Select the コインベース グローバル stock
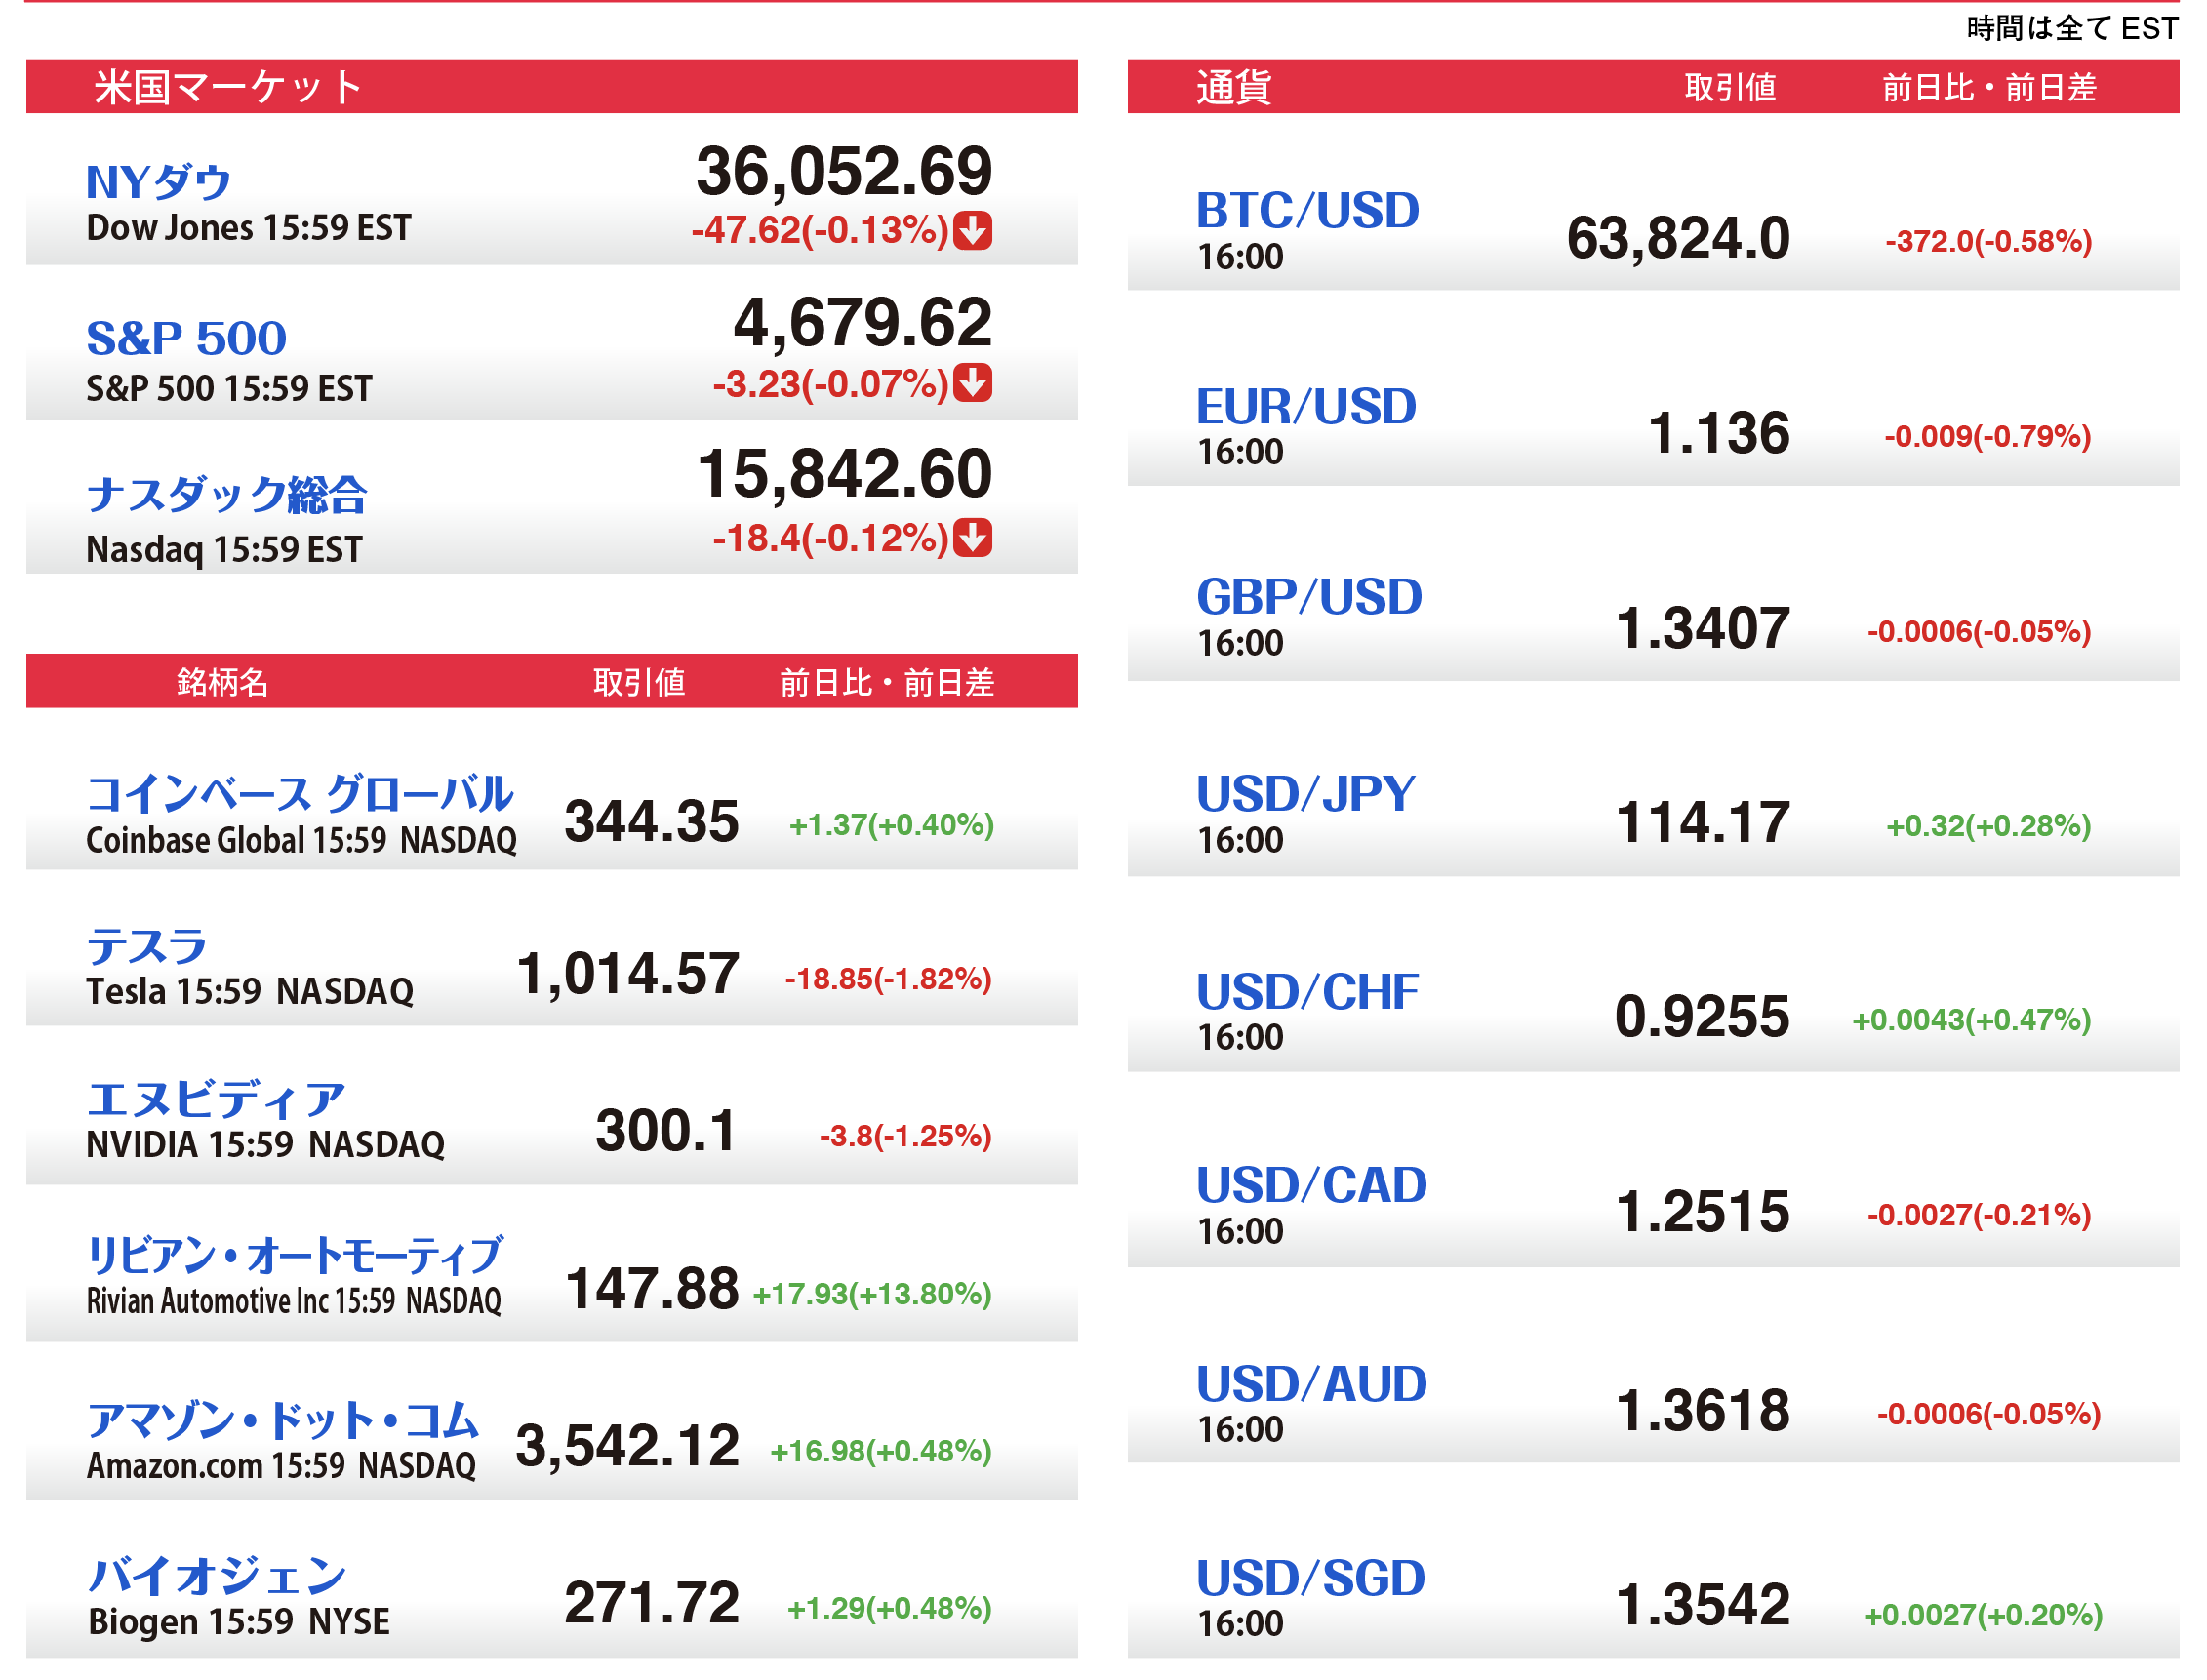2207x1680 pixels. [x=299, y=793]
